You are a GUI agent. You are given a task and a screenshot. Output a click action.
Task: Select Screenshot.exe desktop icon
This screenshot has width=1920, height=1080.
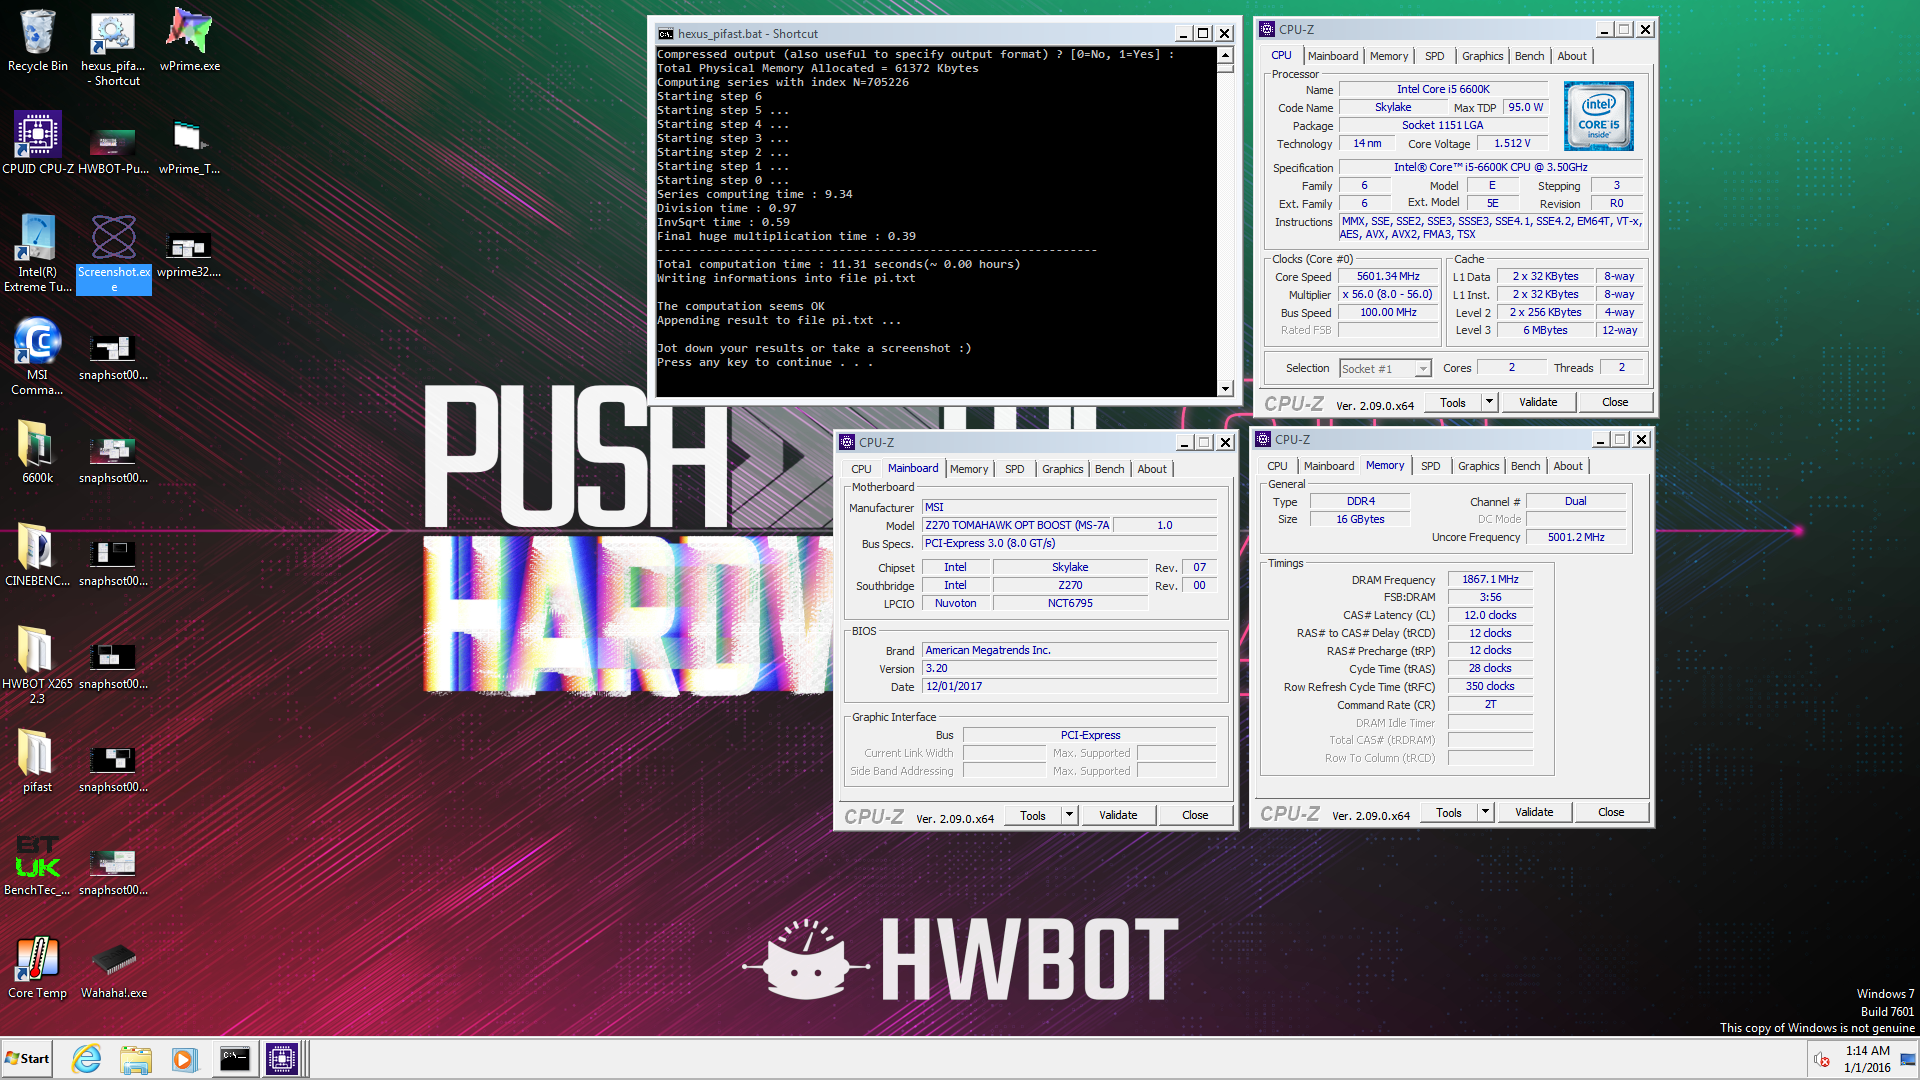point(113,254)
